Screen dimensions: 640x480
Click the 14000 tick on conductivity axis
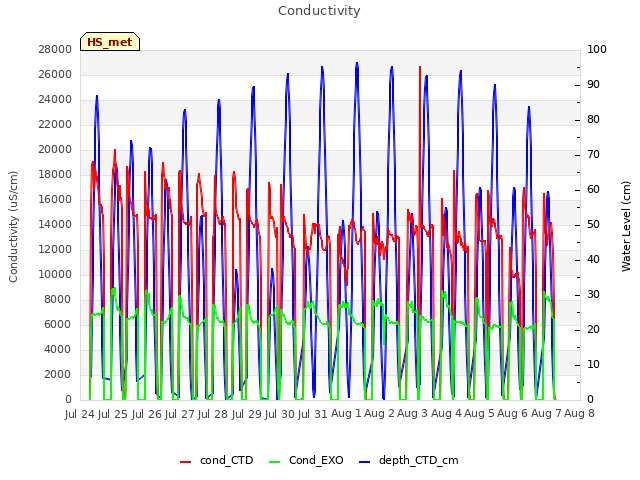click(x=55, y=224)
